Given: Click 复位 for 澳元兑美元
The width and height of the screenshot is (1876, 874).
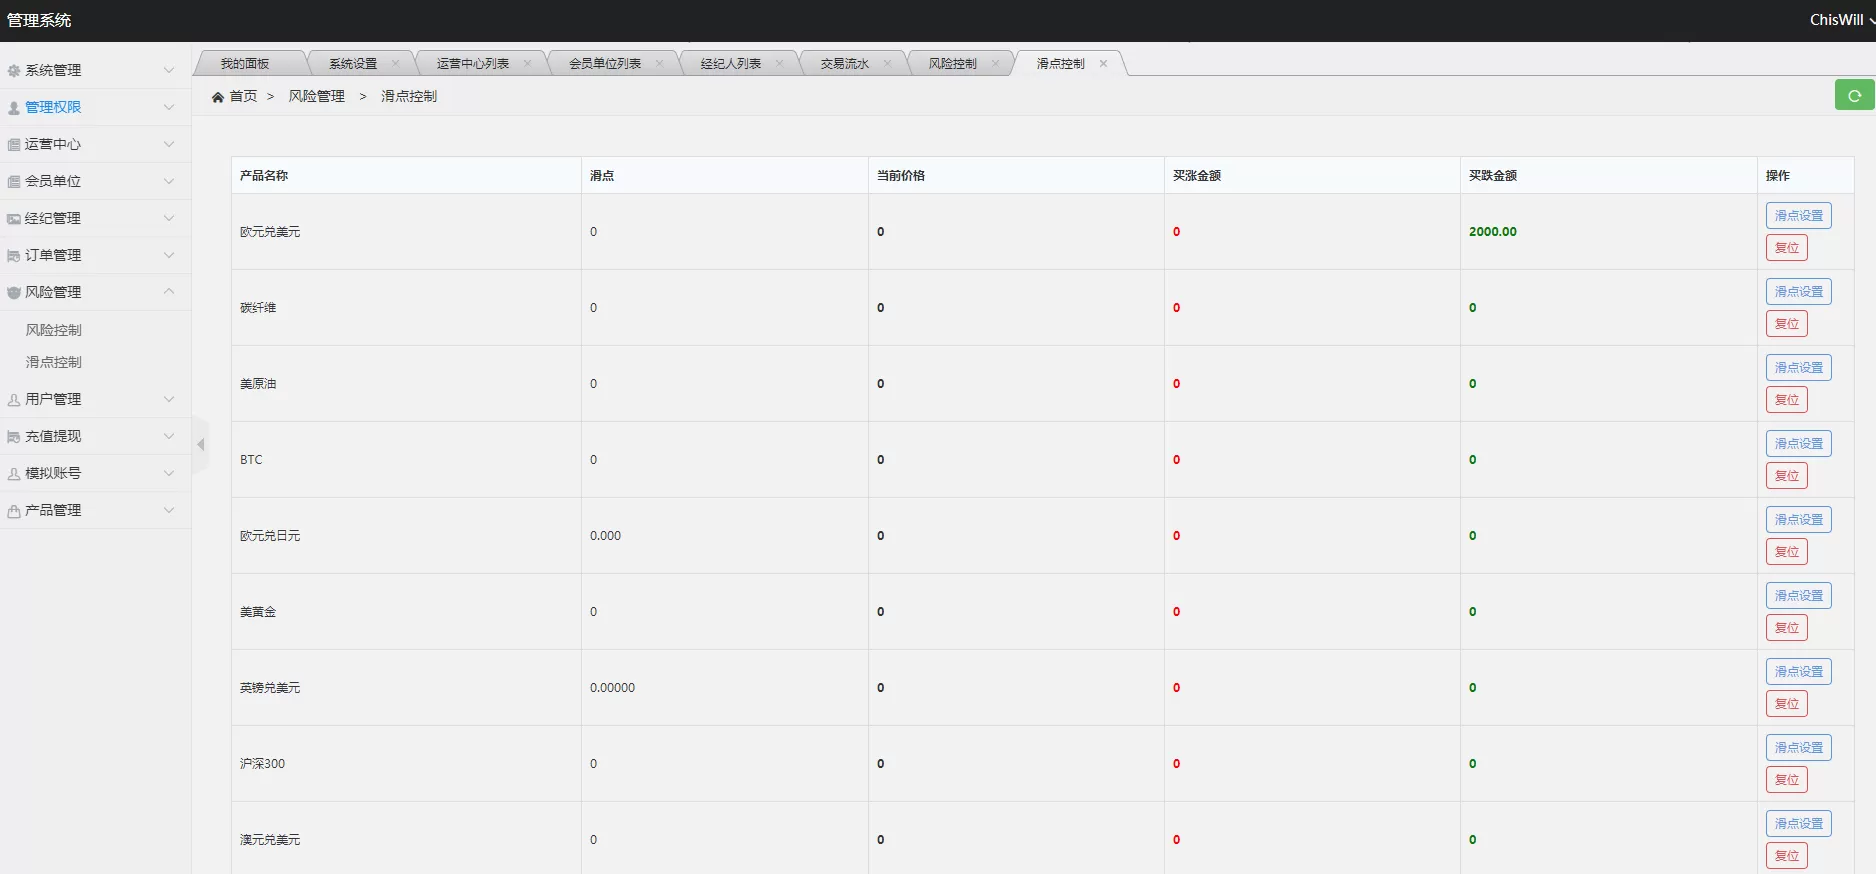Looking at the screenshot, I should tap(1786, 855).
